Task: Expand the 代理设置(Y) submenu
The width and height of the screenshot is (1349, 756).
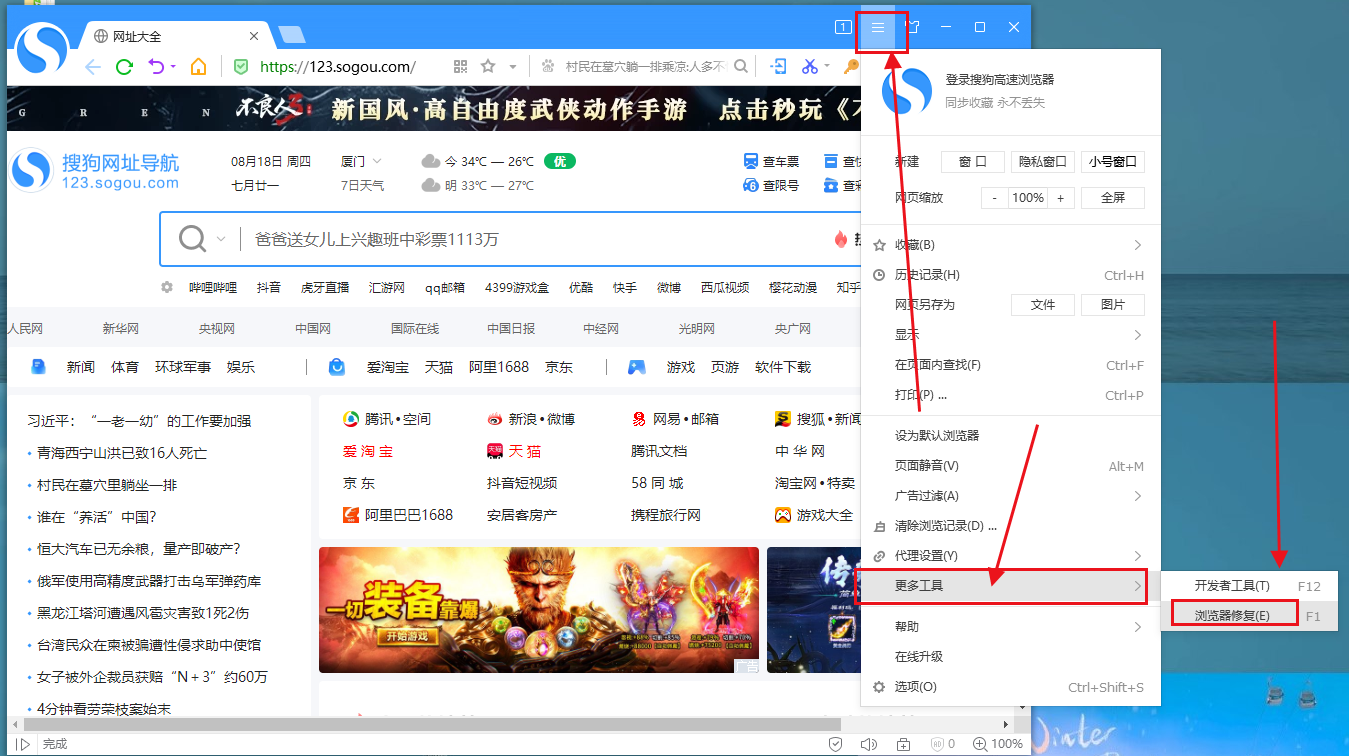Action: (1011, 556)
